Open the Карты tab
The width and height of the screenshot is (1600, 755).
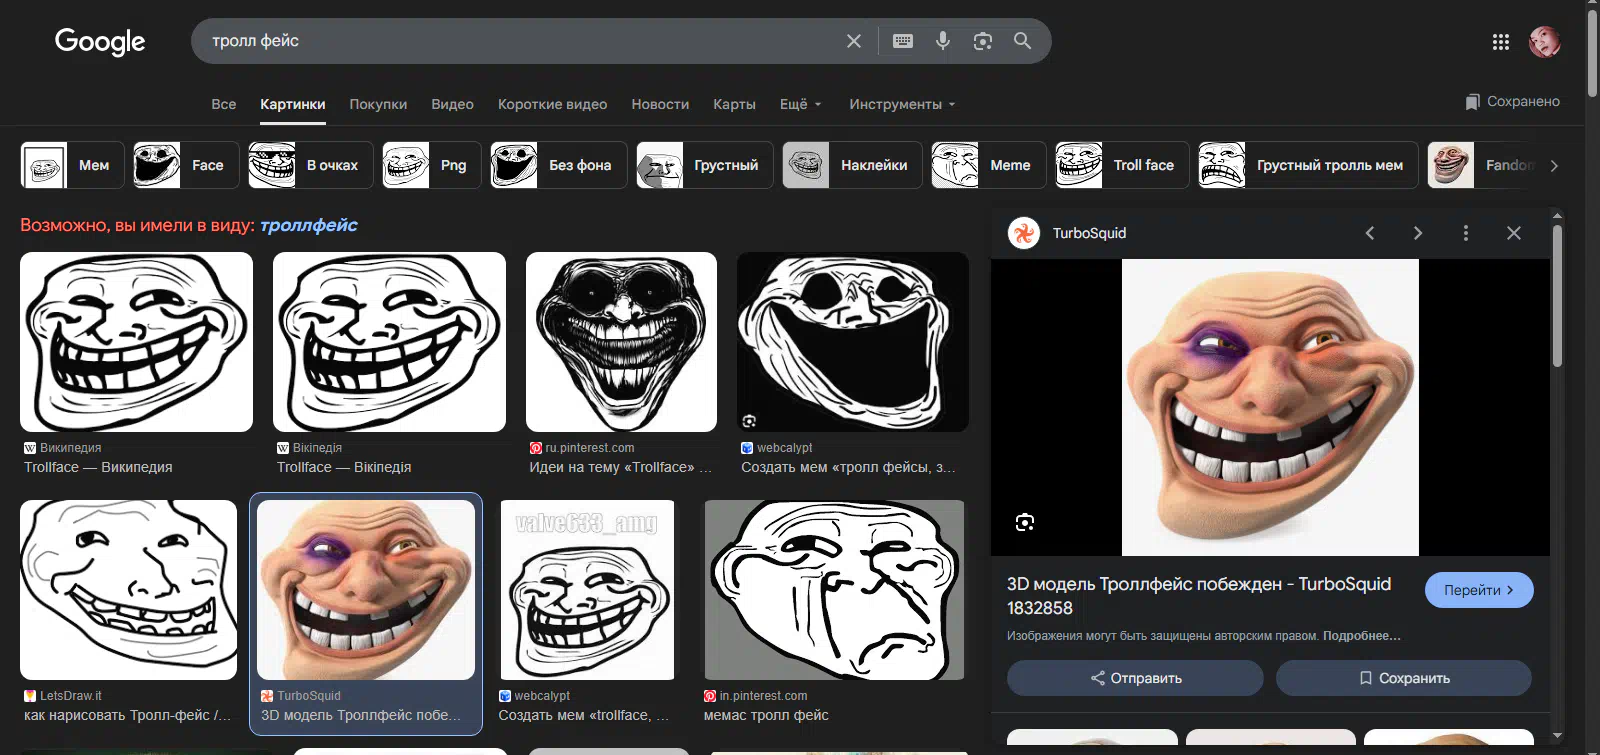click(x=734, y=104)
